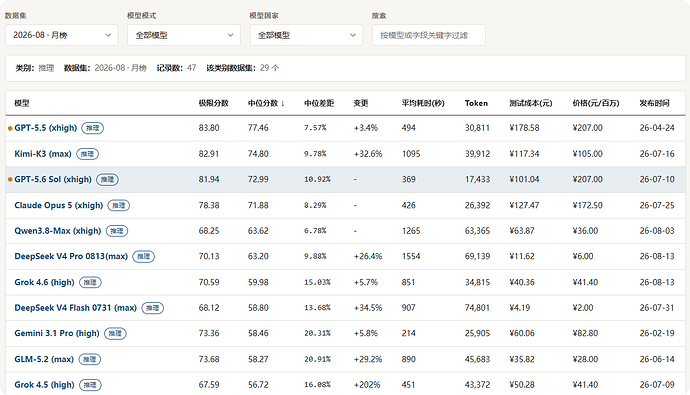Open the Qwen3.8-Max (xhigh) model link
The image size is (690, 395).
(x=58, y=231)
